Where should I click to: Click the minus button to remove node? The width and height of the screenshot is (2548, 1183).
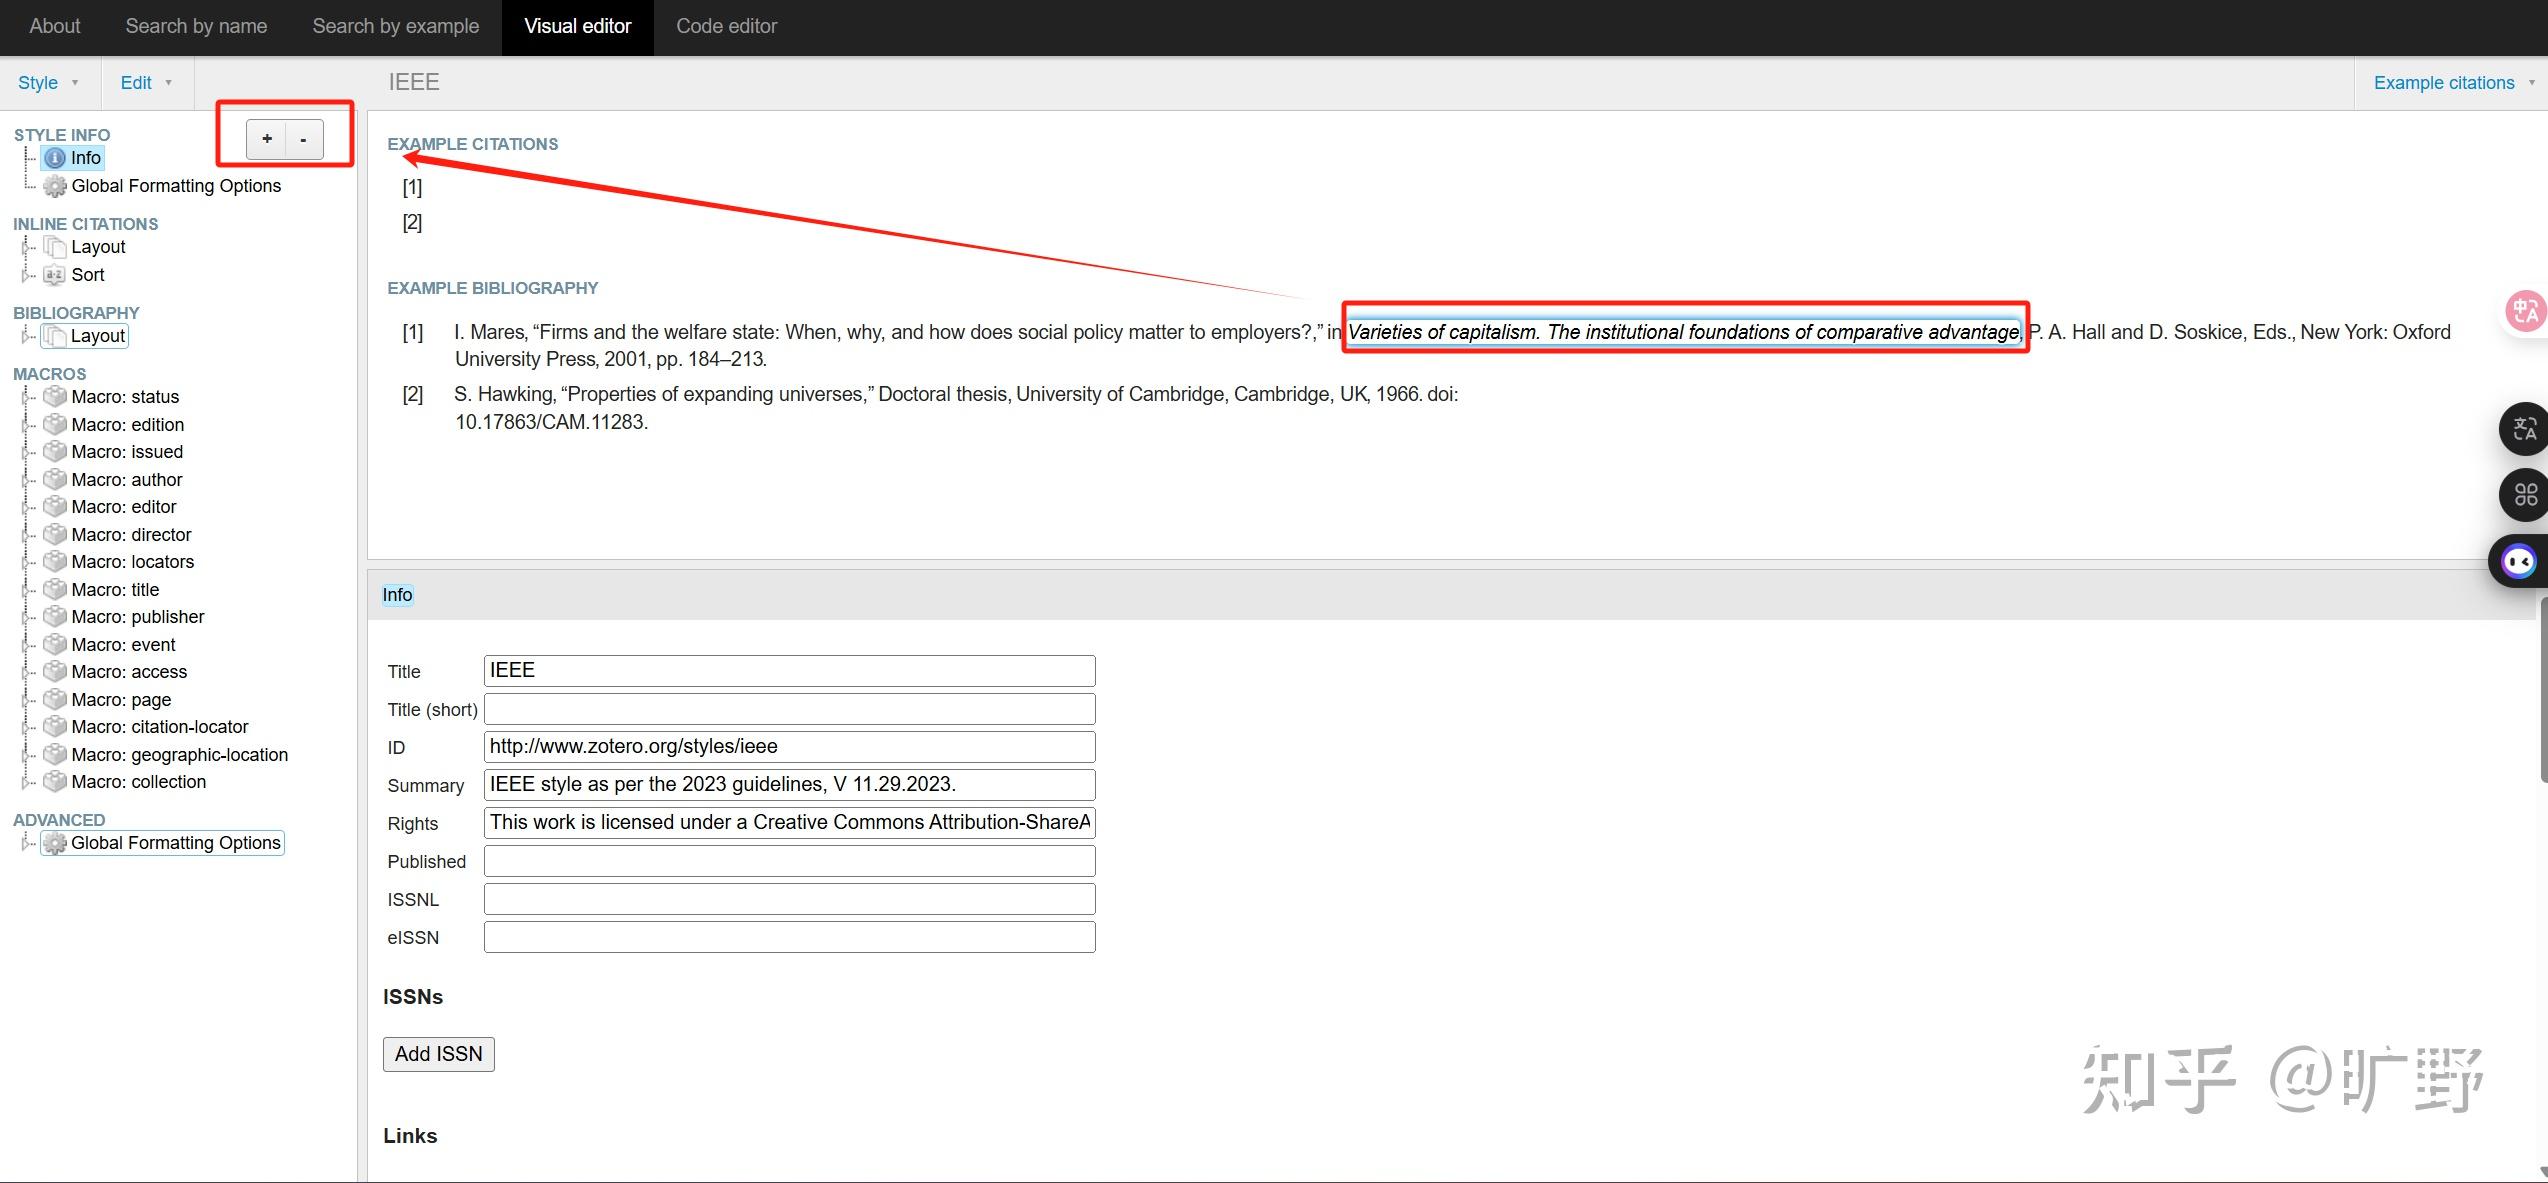pos(304,139)
